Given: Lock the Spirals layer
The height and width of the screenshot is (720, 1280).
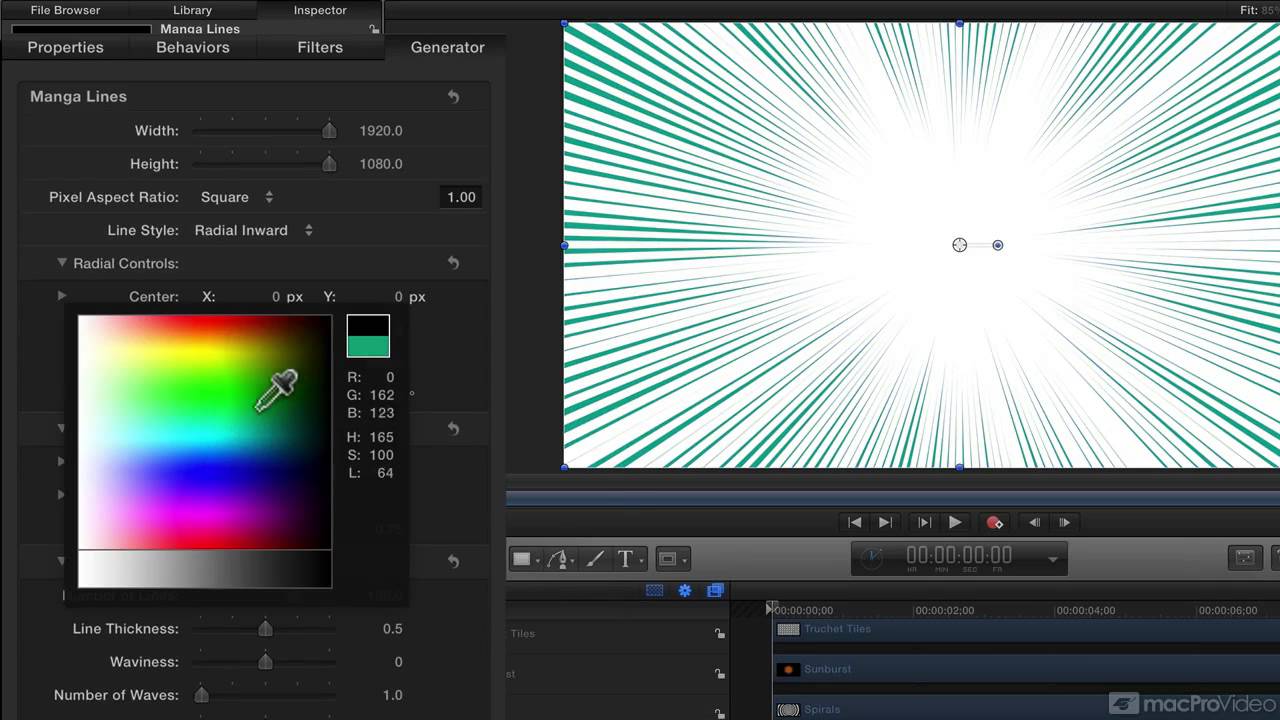Looking at the screenshot, I should pyautogui.click(x=719, y=713).
